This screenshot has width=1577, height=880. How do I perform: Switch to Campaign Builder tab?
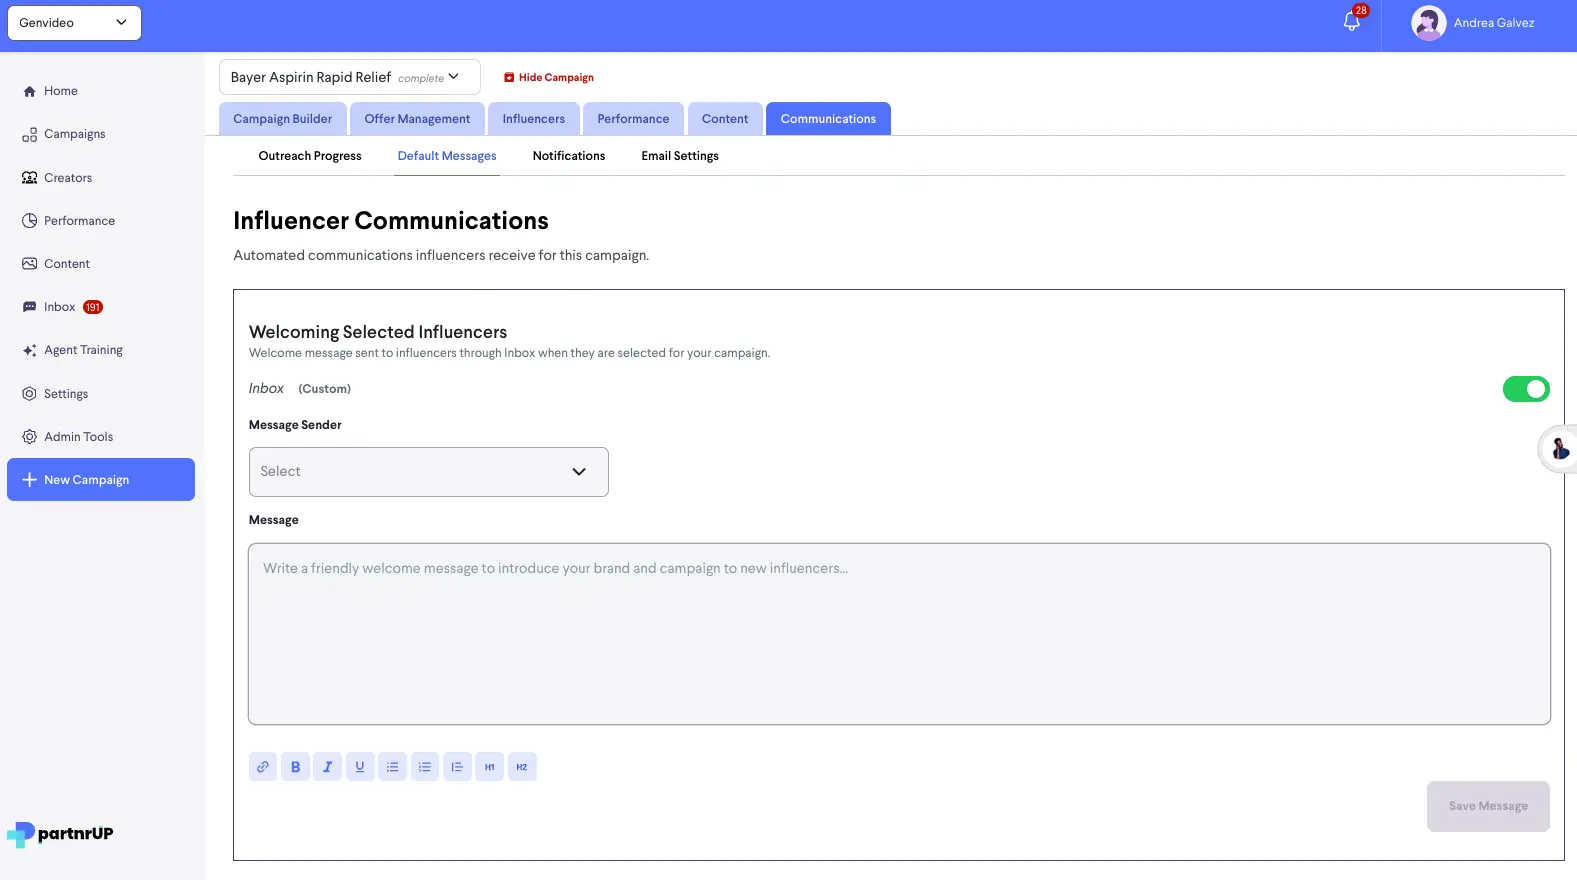pyautogui.click(x=283, y=119)
